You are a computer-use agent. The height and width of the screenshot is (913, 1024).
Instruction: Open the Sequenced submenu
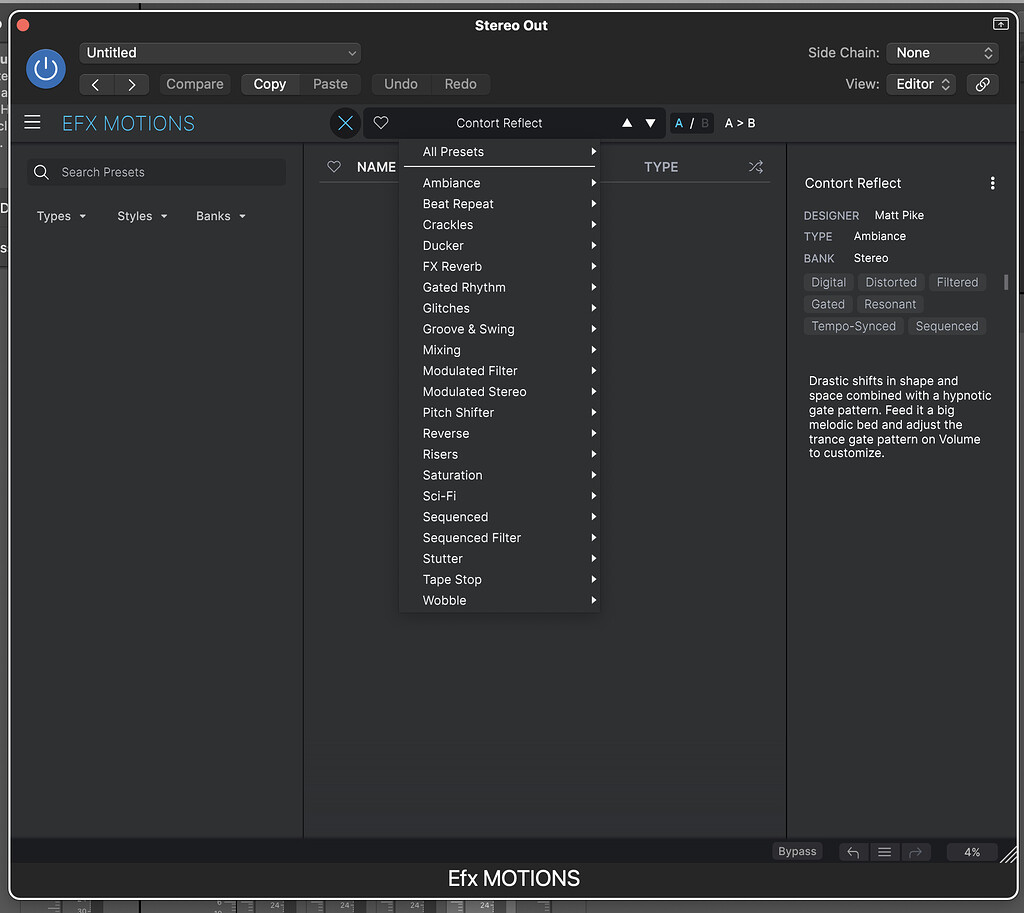click(x=500, y=517)
